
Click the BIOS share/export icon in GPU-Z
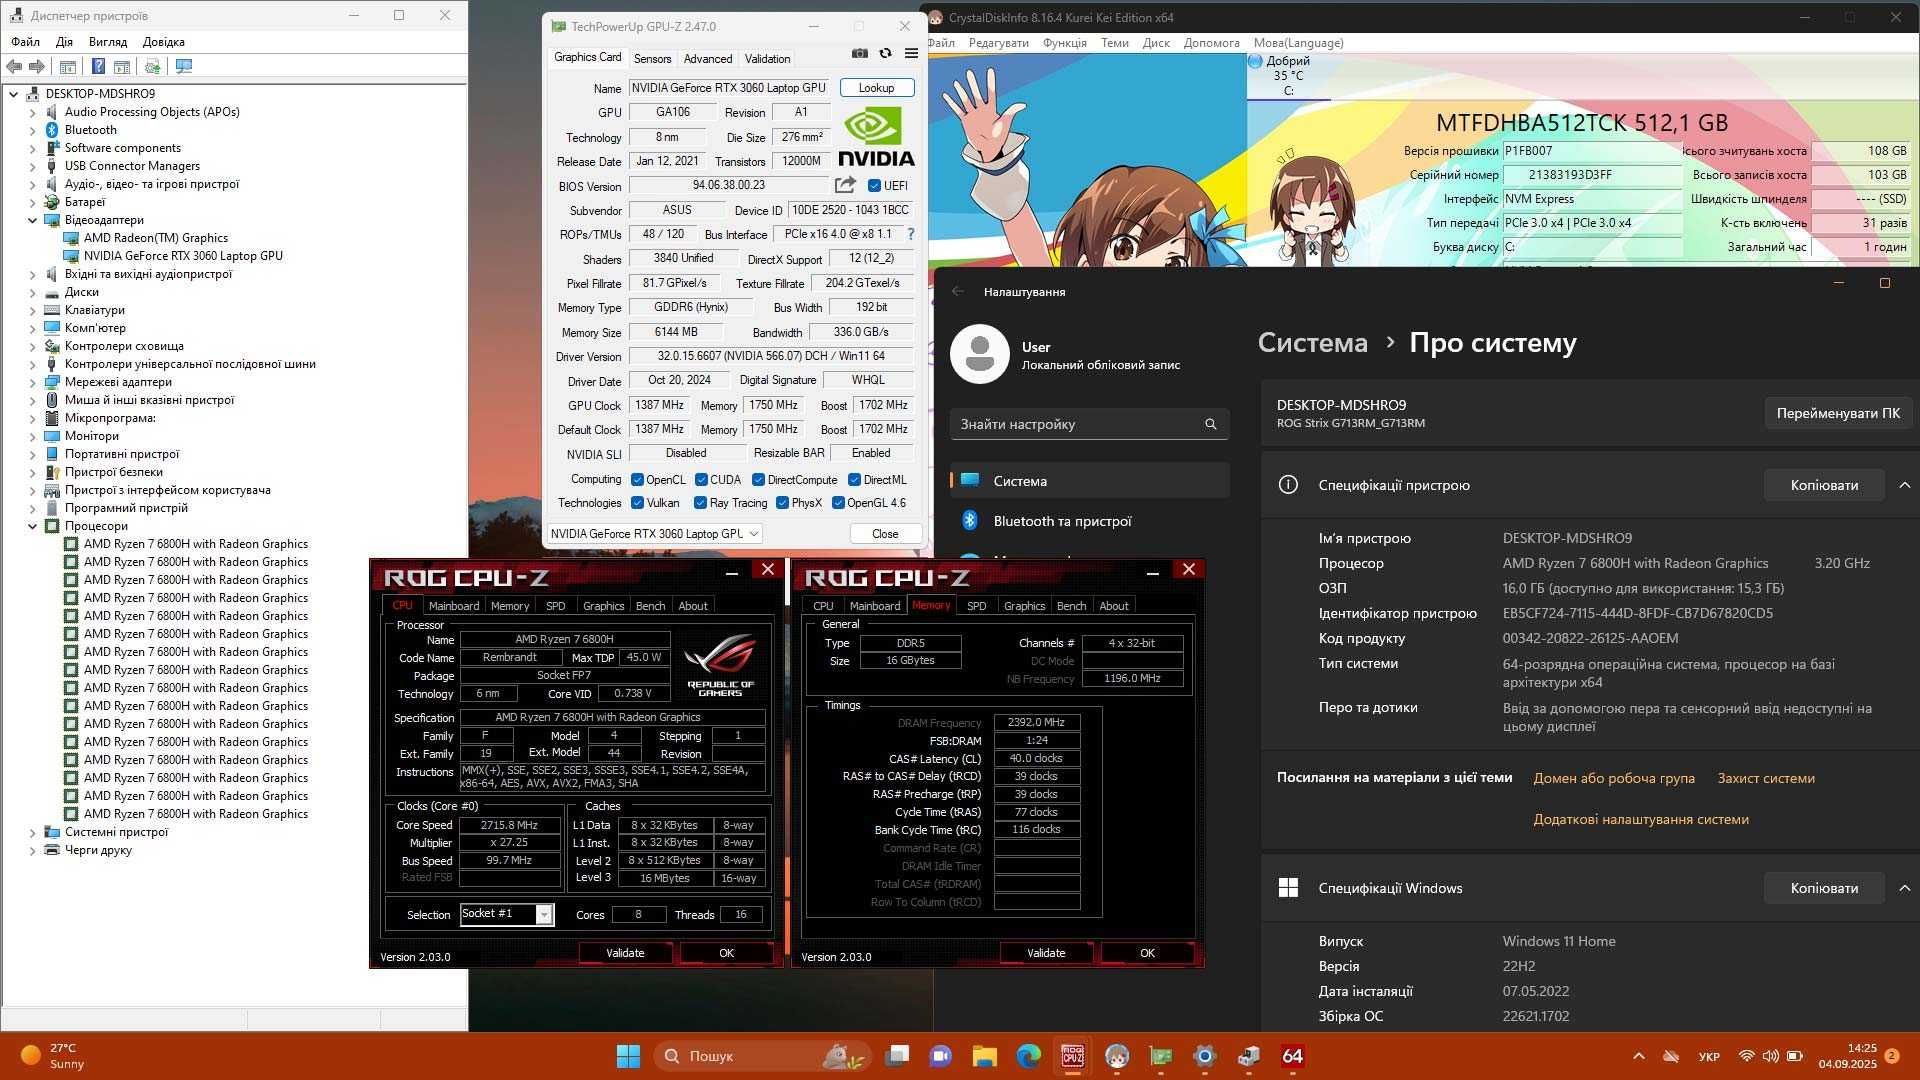[845, 185]
